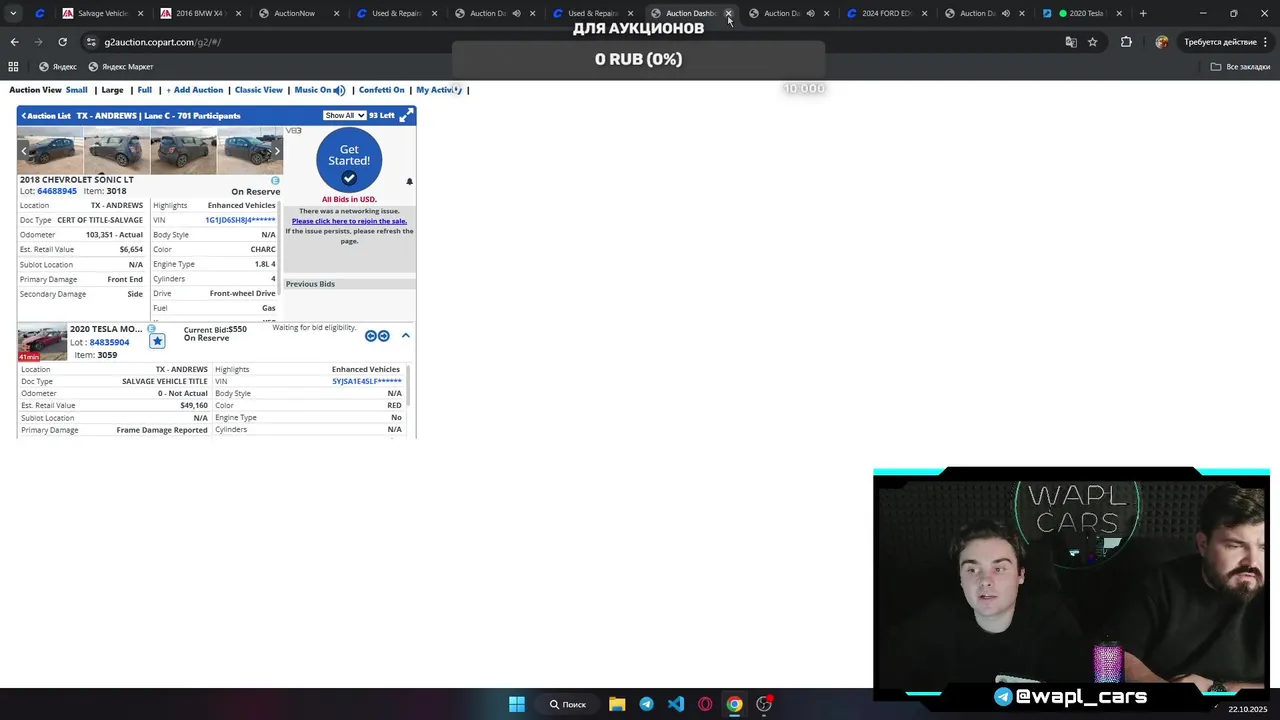Open the Chevrolet Sonic VIN link

[x=240, y=220]
